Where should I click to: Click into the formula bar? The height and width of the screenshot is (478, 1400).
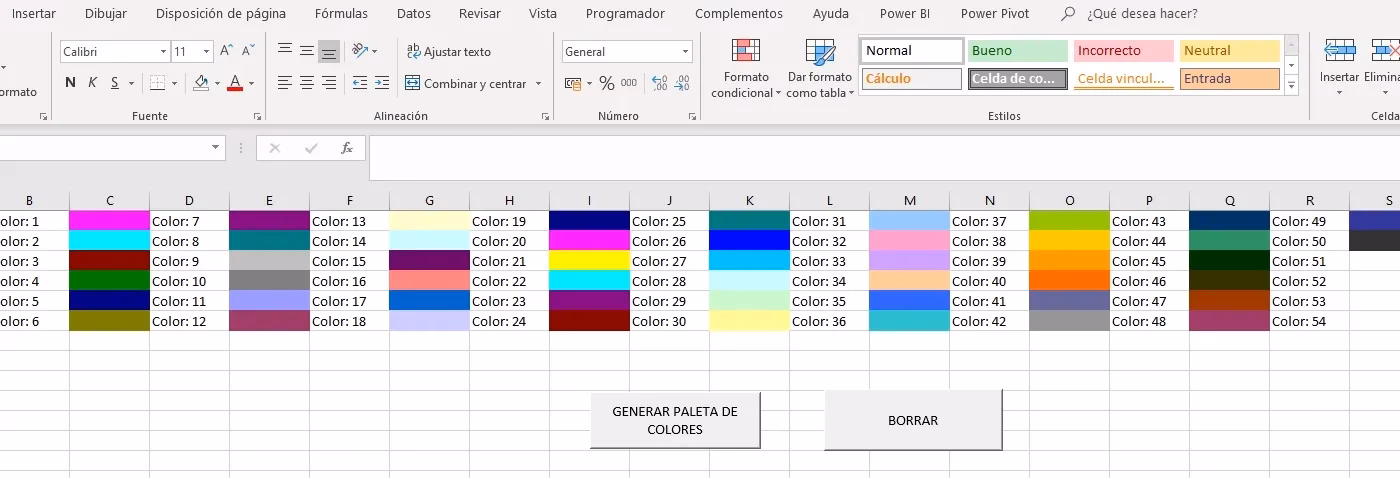click(x=883, y=156)
